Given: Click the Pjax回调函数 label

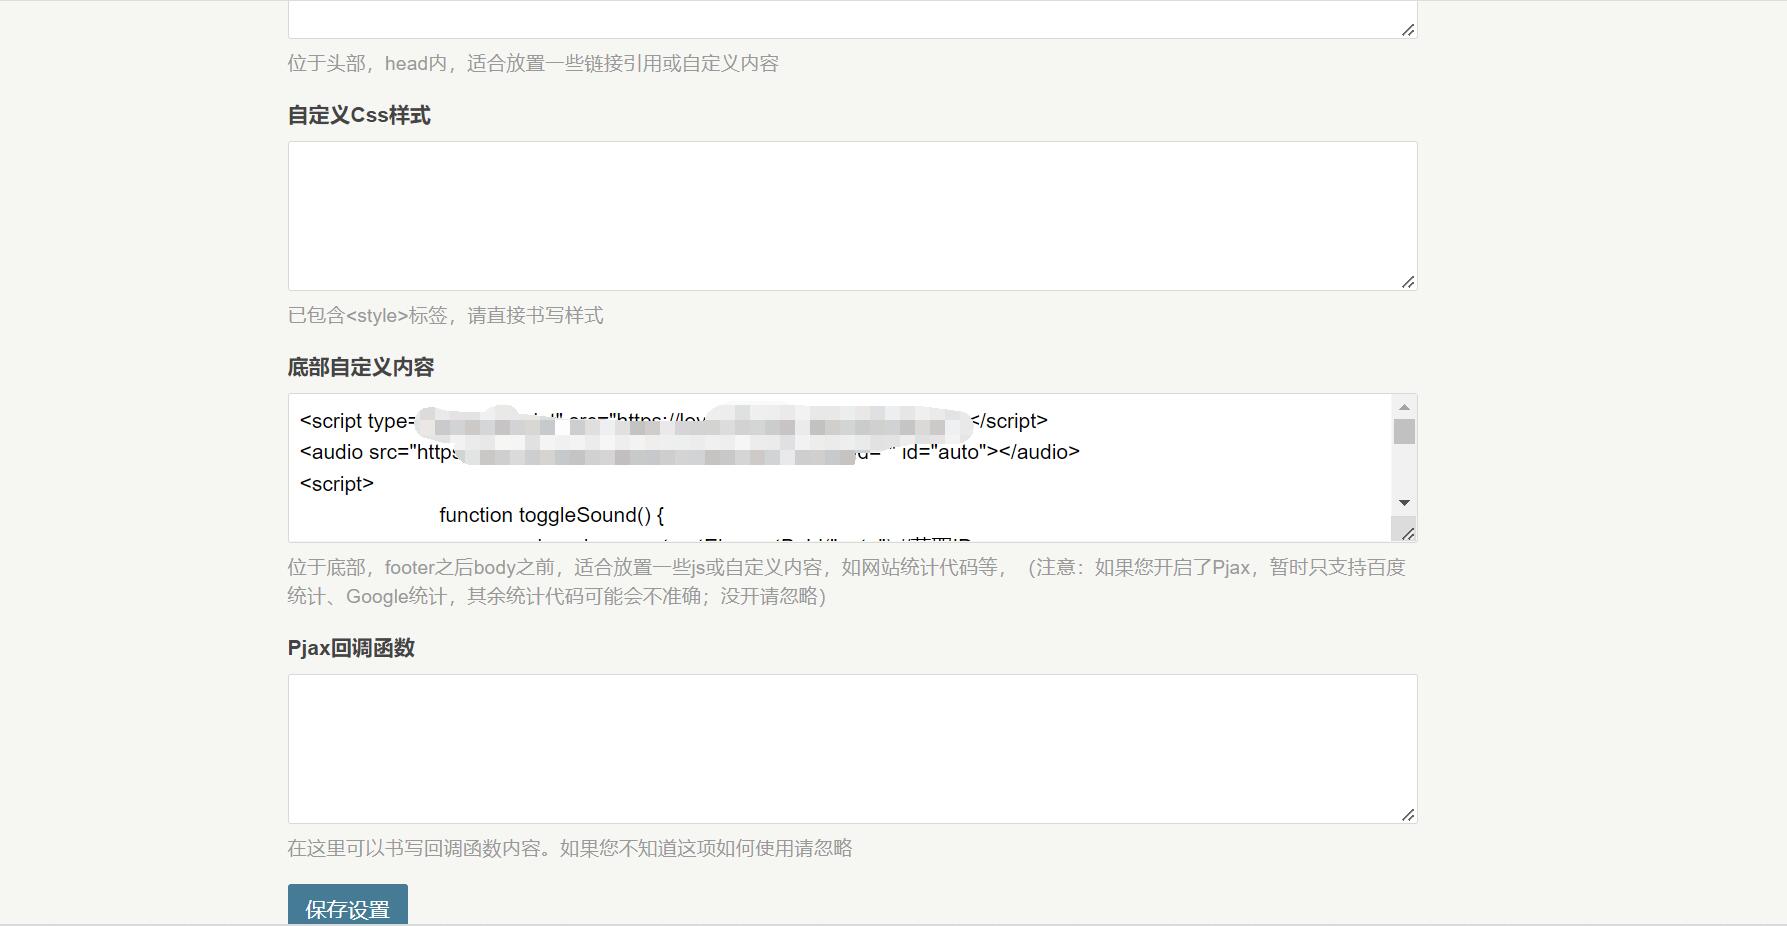Looking at the screenshot, I should tap(351, 648).
